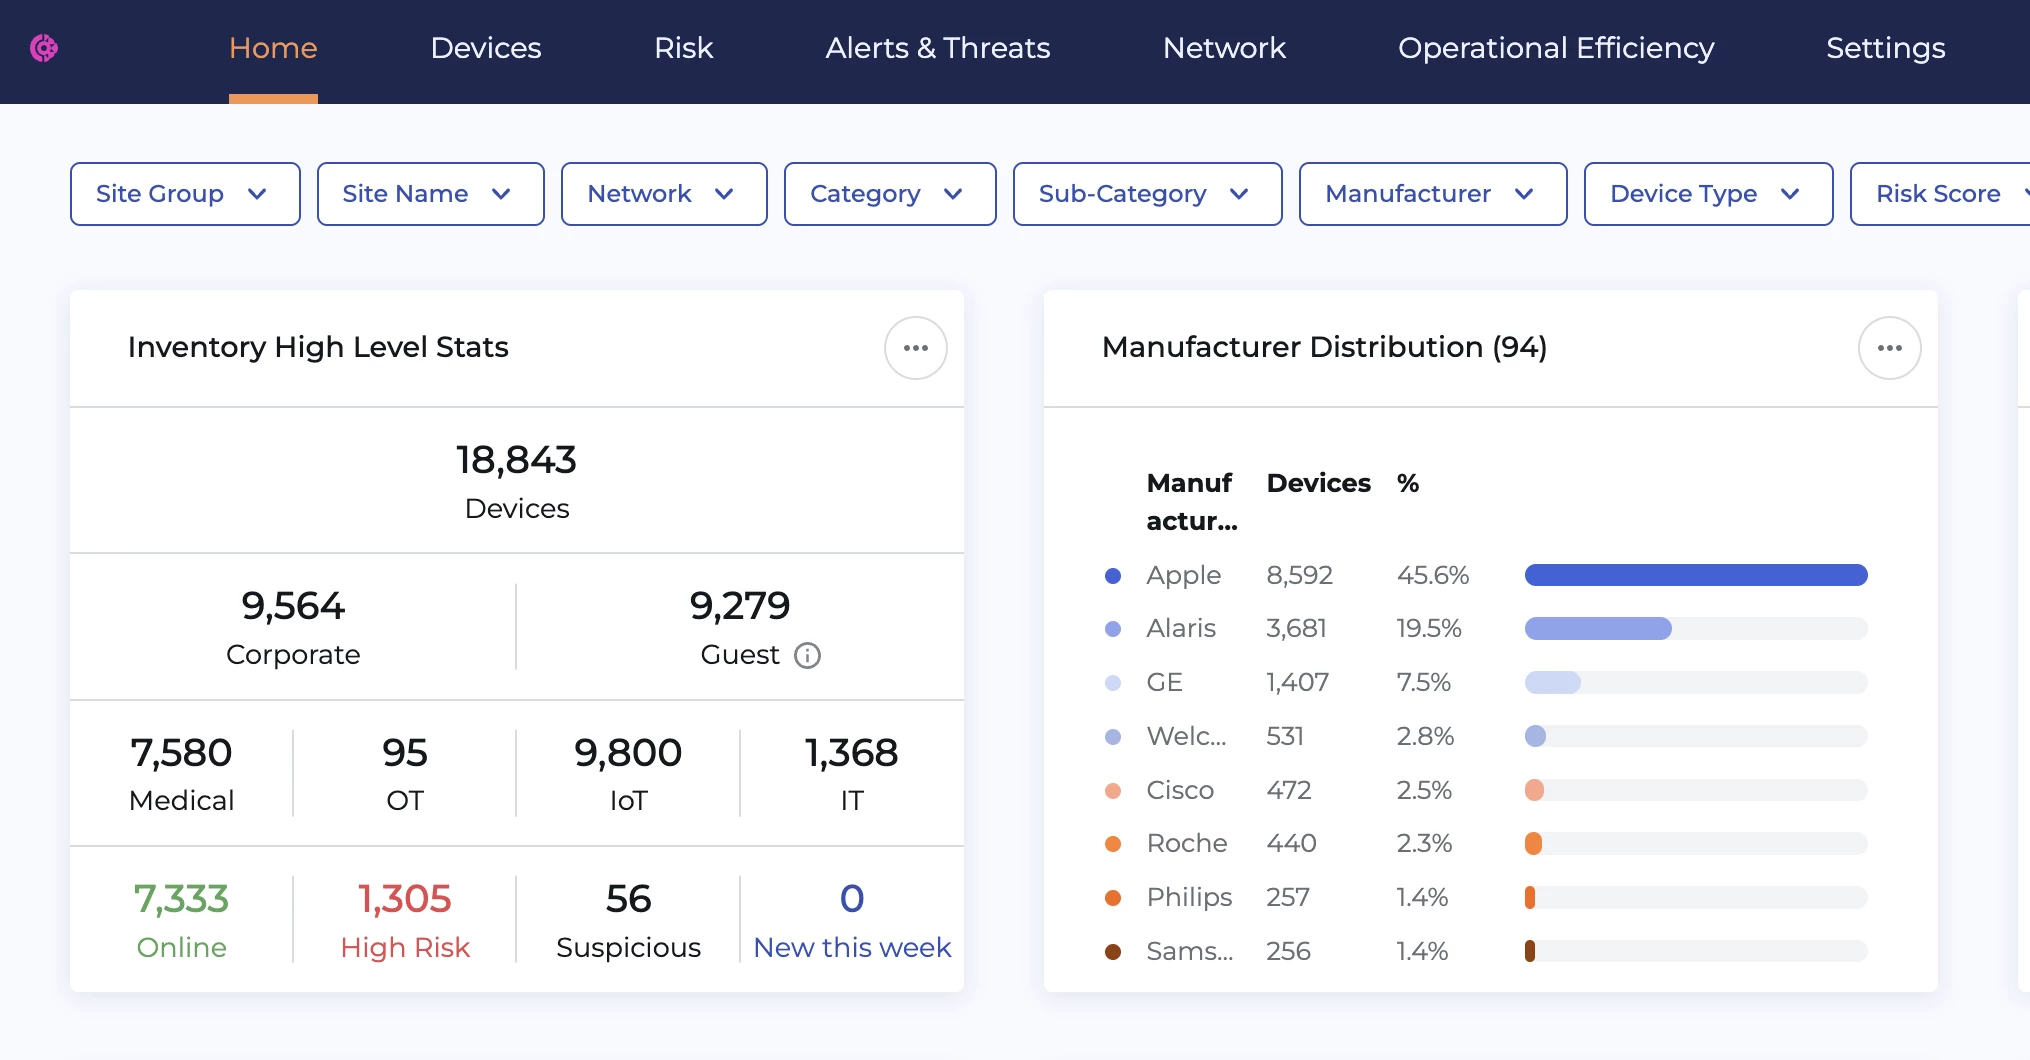Click the Devices column header
This screenshot has height=1060, width=2030.
[x=1318, y=483]
